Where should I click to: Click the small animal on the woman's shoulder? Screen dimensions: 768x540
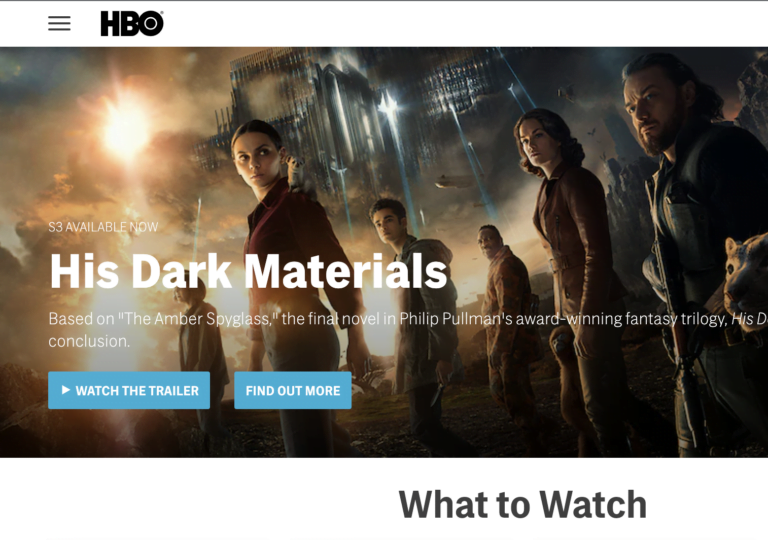click(299, 175)
